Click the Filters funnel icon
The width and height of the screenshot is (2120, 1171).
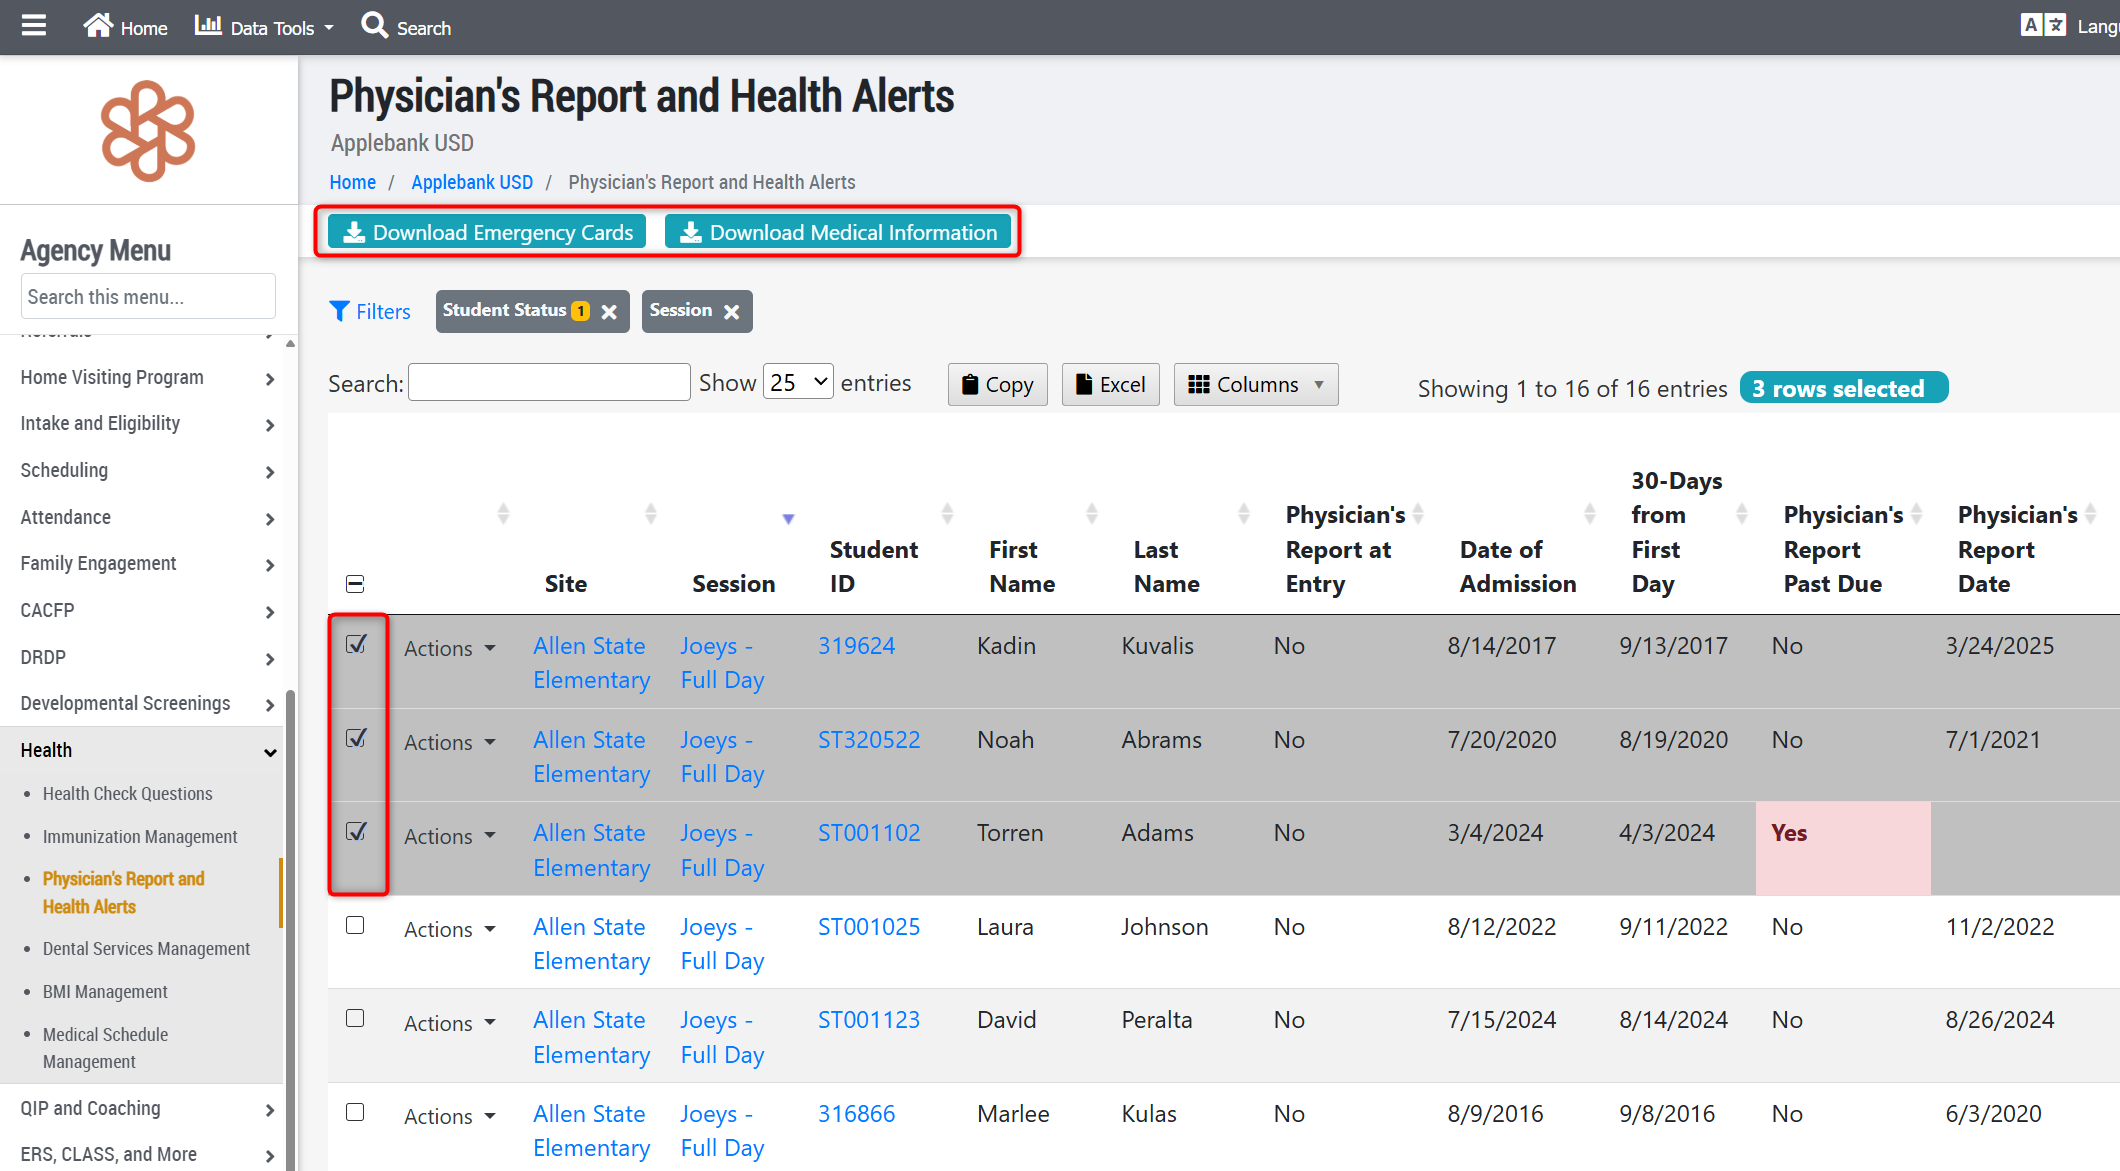pos(340,311)
